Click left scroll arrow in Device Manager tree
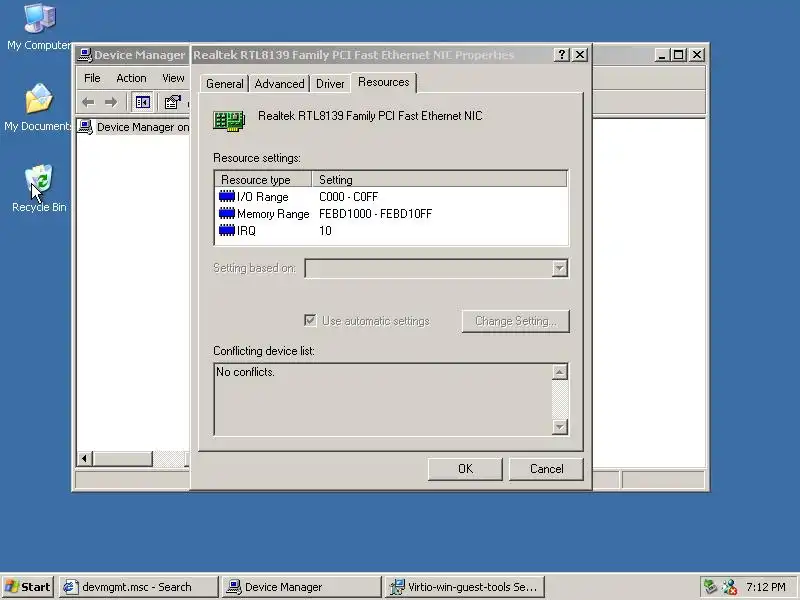The width and height of the screenshot is (800, 600). 85,459
